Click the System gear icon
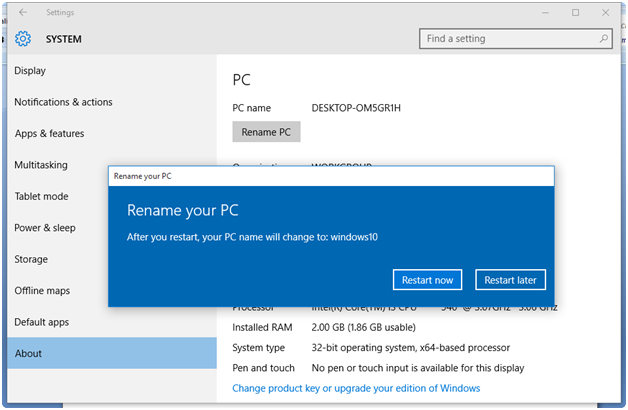The height and width of the screenshot is (410, 628). [x=23, y=39]
